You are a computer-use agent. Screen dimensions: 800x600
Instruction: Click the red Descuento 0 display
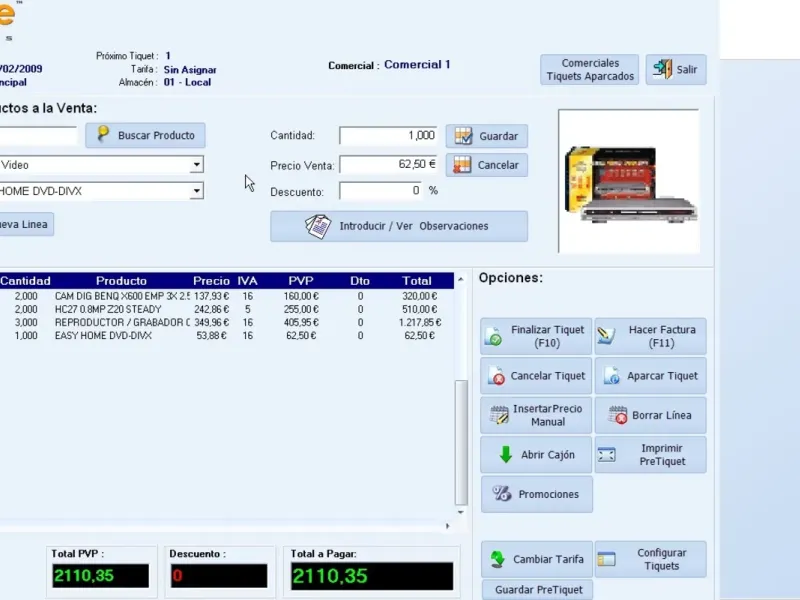point(219,576)
